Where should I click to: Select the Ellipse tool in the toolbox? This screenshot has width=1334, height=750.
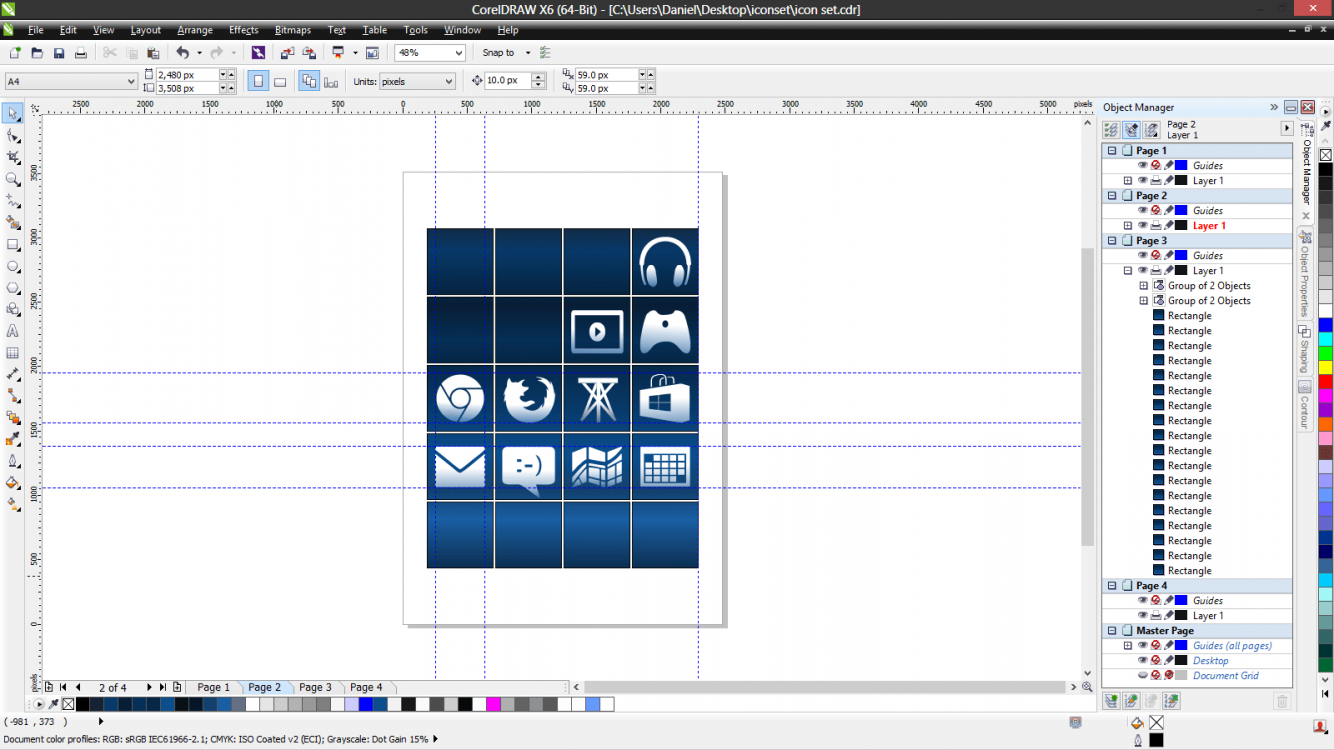12,266
